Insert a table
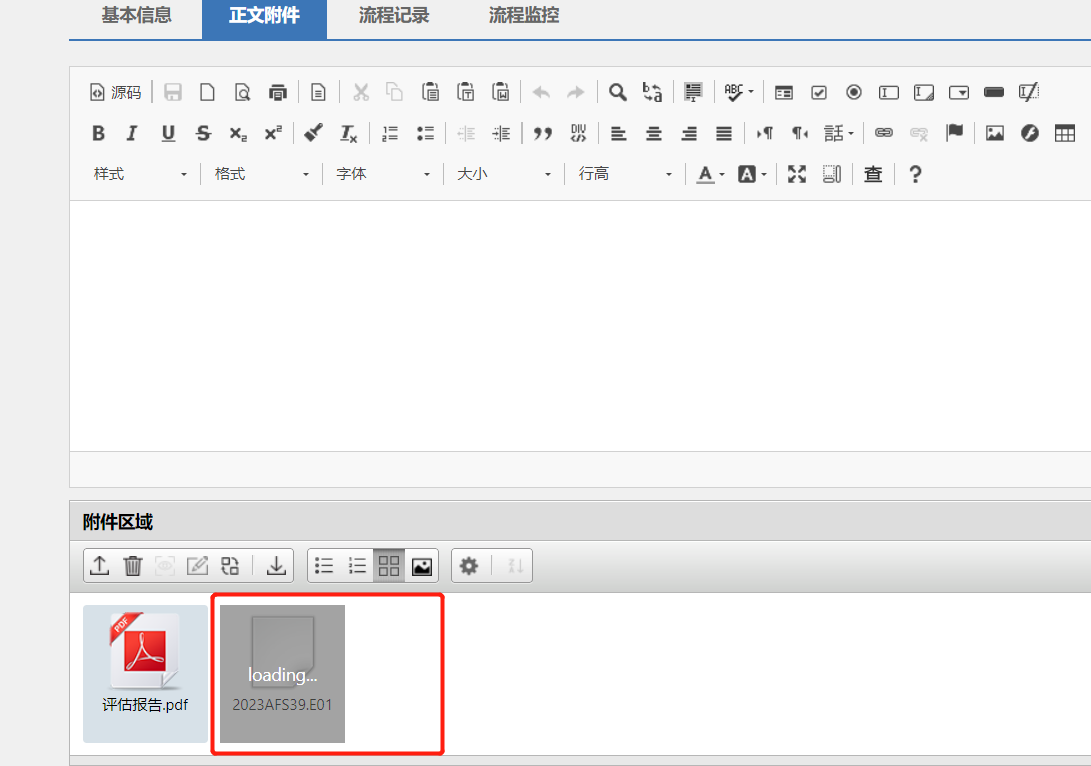 (1065, 133)
